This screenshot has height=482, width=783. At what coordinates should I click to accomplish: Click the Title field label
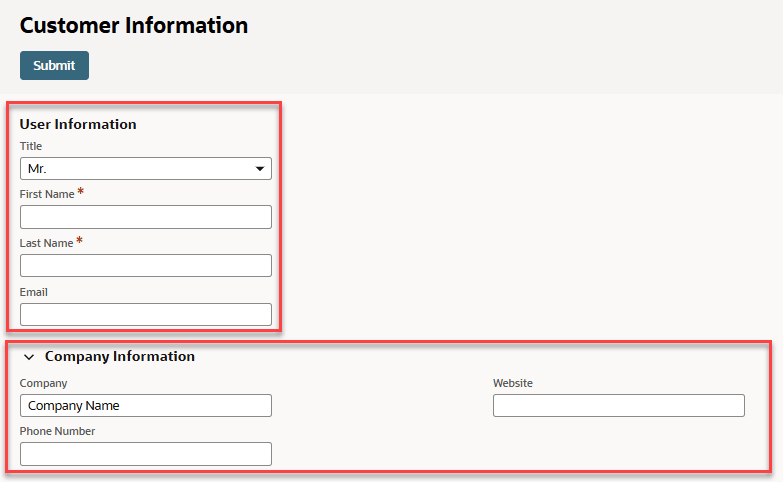point(31,146)
